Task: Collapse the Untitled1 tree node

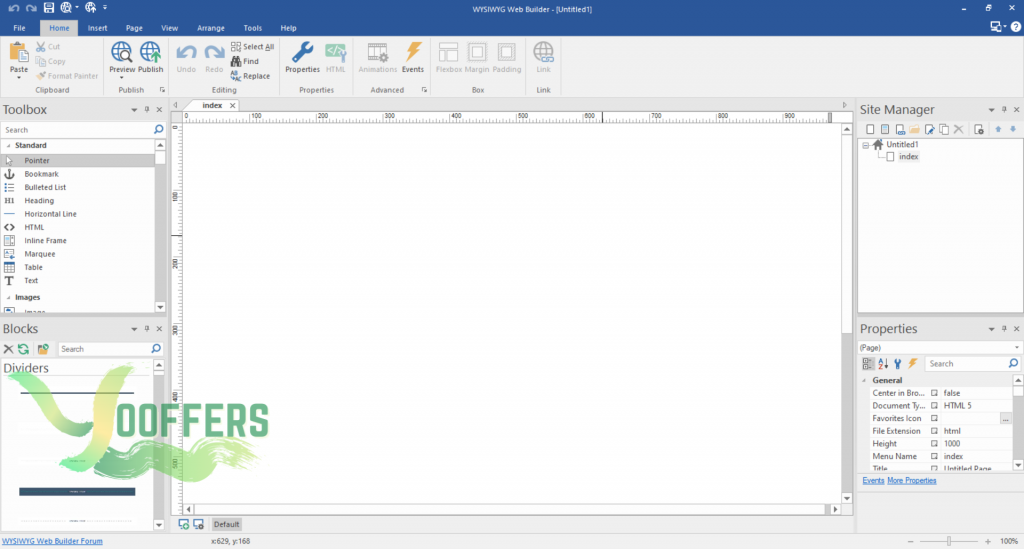Action: (x=866, y=145)
